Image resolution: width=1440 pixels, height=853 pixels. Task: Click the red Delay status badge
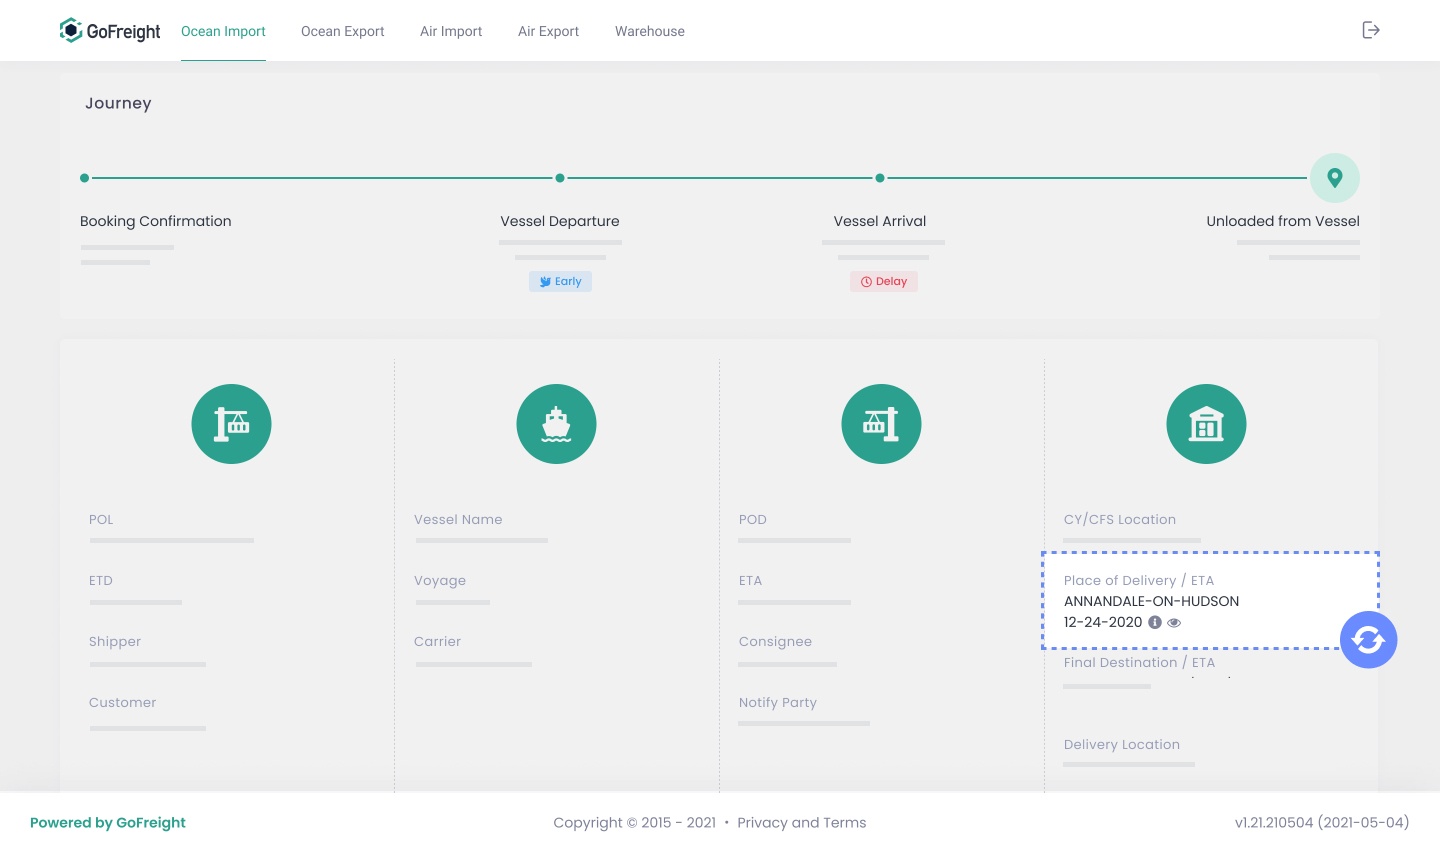point(884,282)
